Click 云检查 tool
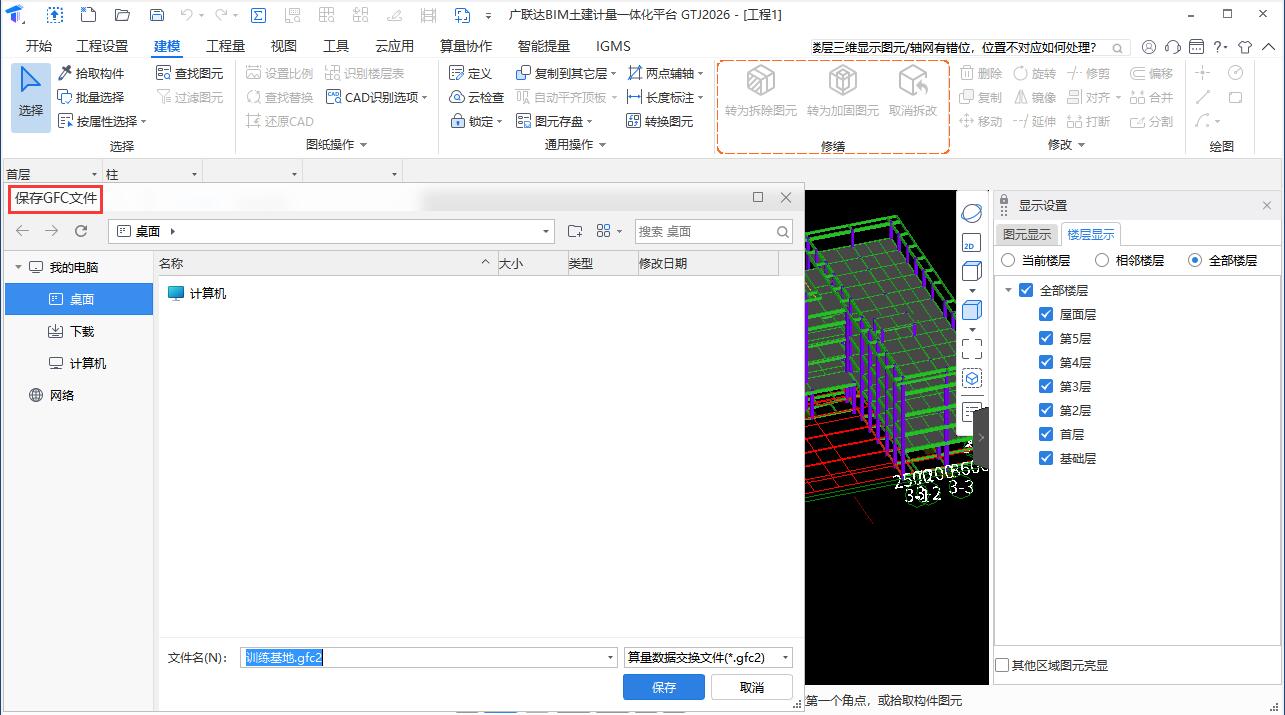This screenshot has height=715, width=1285. click(x=476, y=97)
